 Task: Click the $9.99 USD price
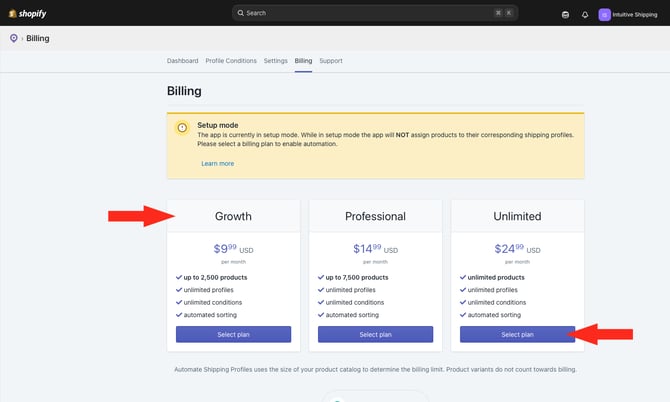(x=233, y=249)
